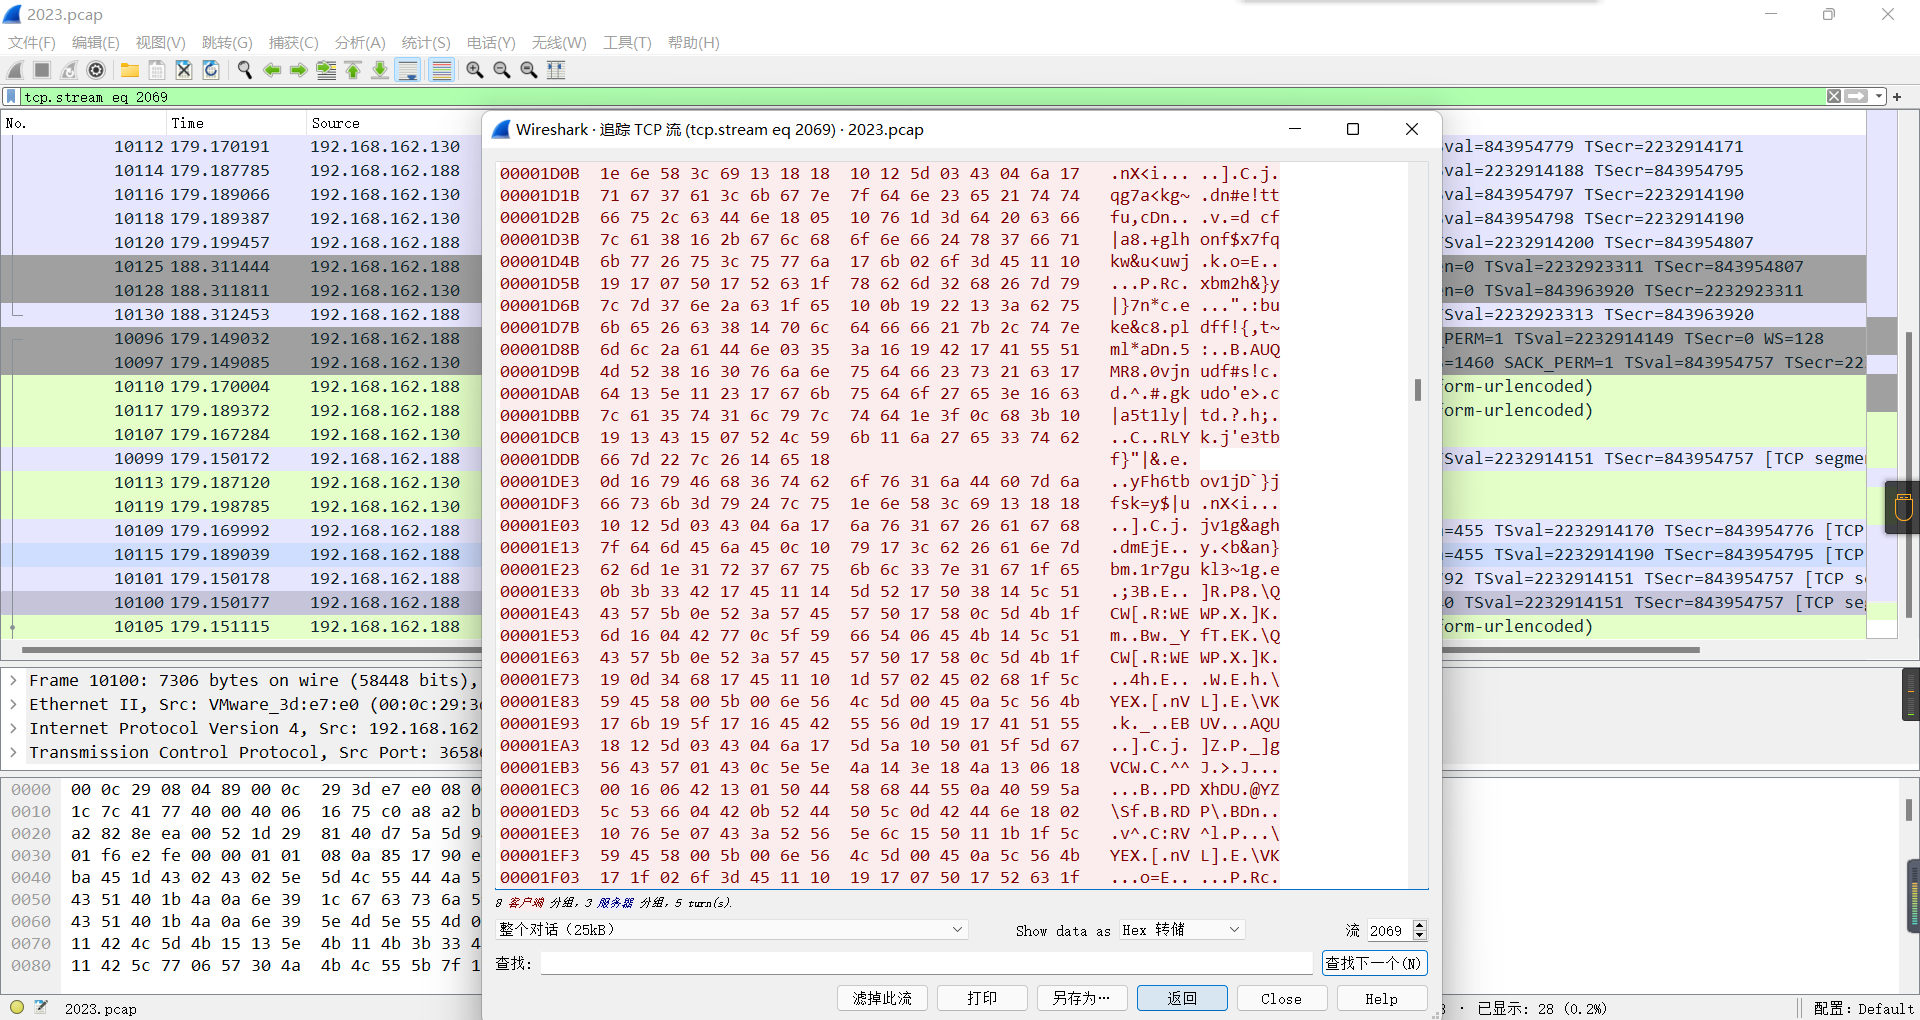Go forward in packet history
The width and height of the screenshot is (1920, 1020).
(299, 70)
